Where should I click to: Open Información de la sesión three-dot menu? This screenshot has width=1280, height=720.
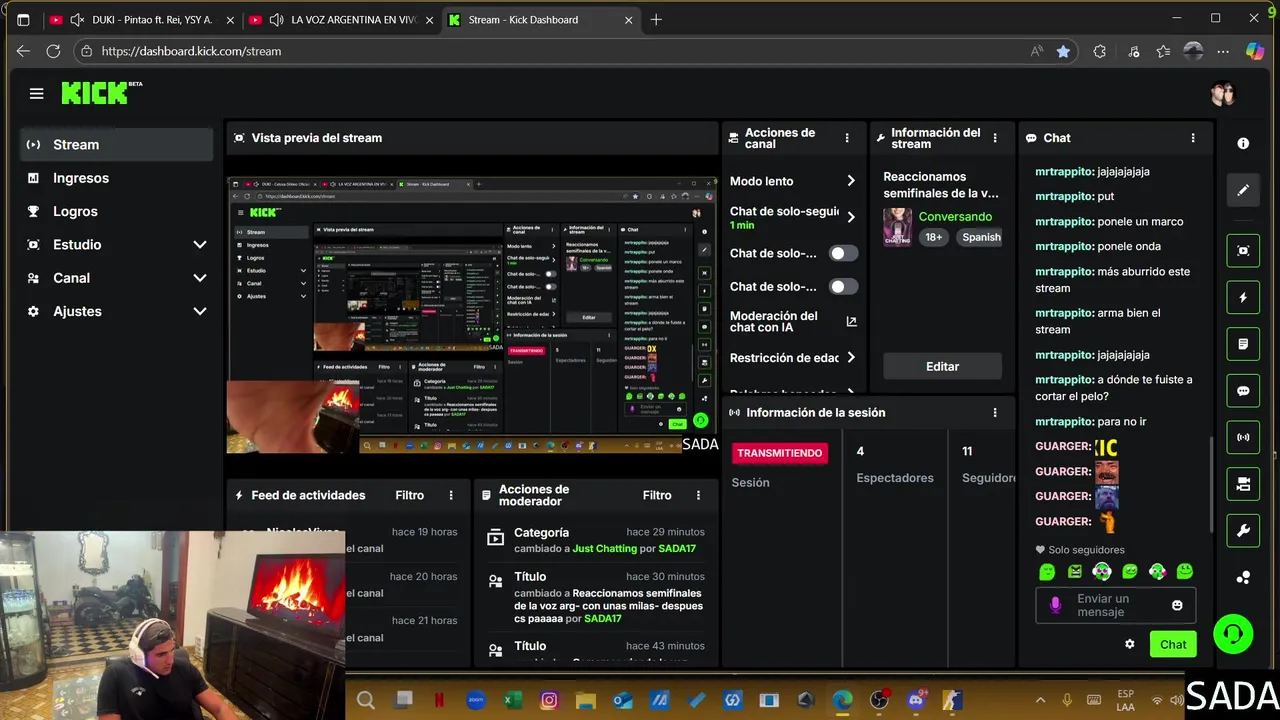coord(994,412)
